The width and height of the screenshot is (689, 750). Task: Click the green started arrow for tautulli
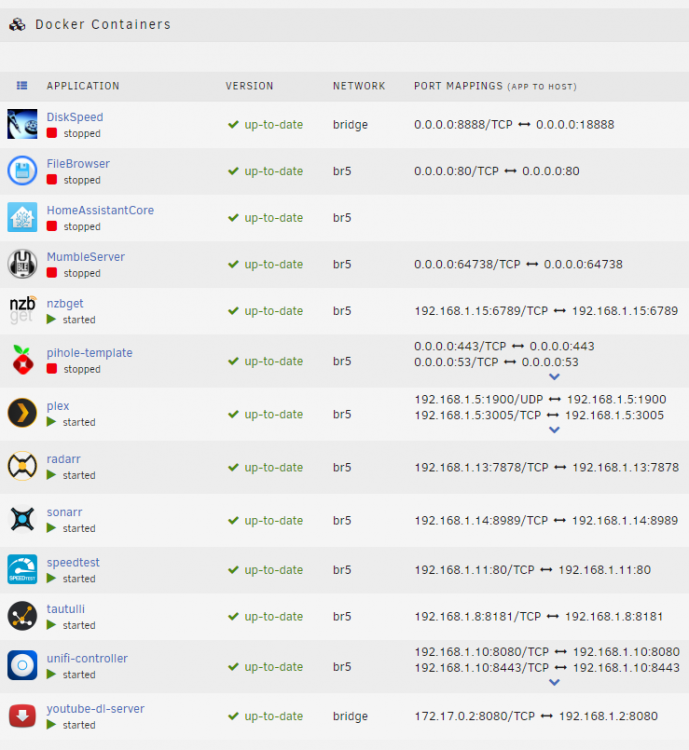(x=51, y=625)
